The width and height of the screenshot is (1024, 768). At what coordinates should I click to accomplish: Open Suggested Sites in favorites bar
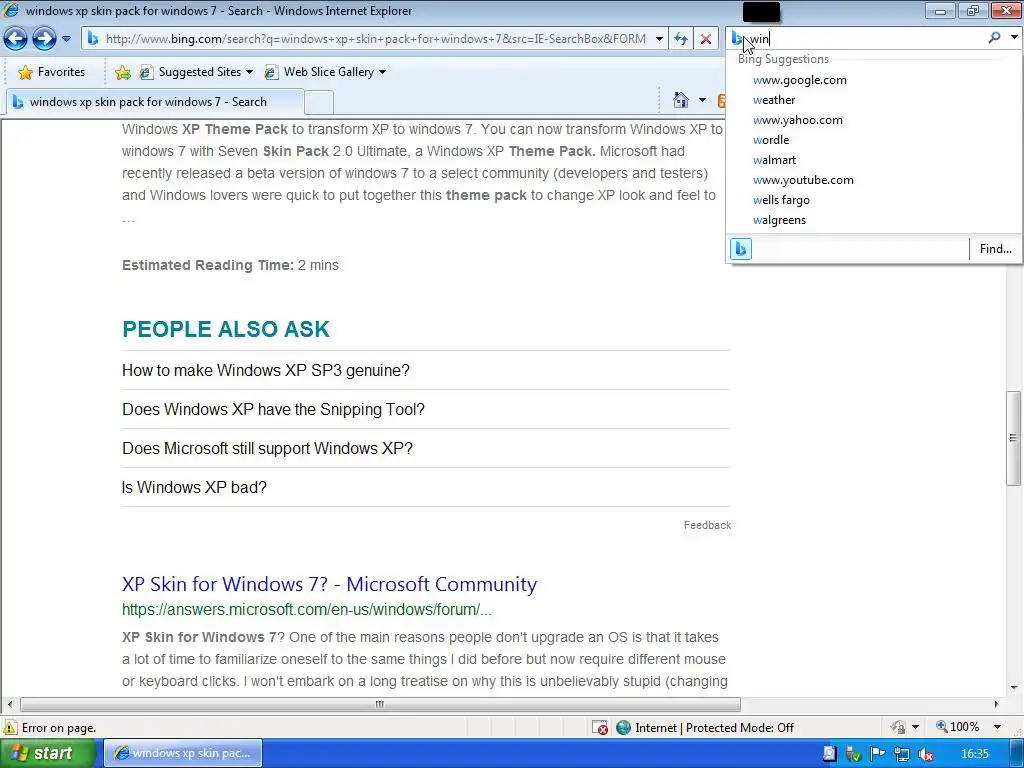[195, 72]
